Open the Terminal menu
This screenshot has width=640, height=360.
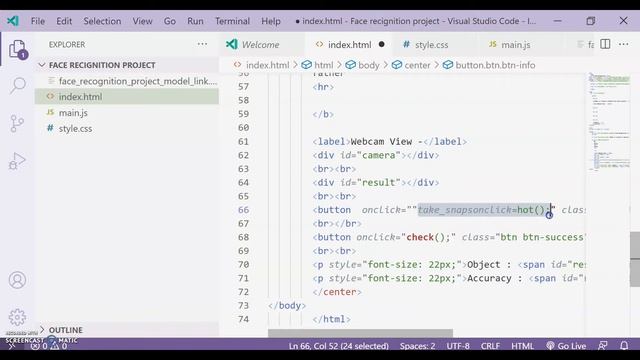pyautogui.click(x=232, y=21)
